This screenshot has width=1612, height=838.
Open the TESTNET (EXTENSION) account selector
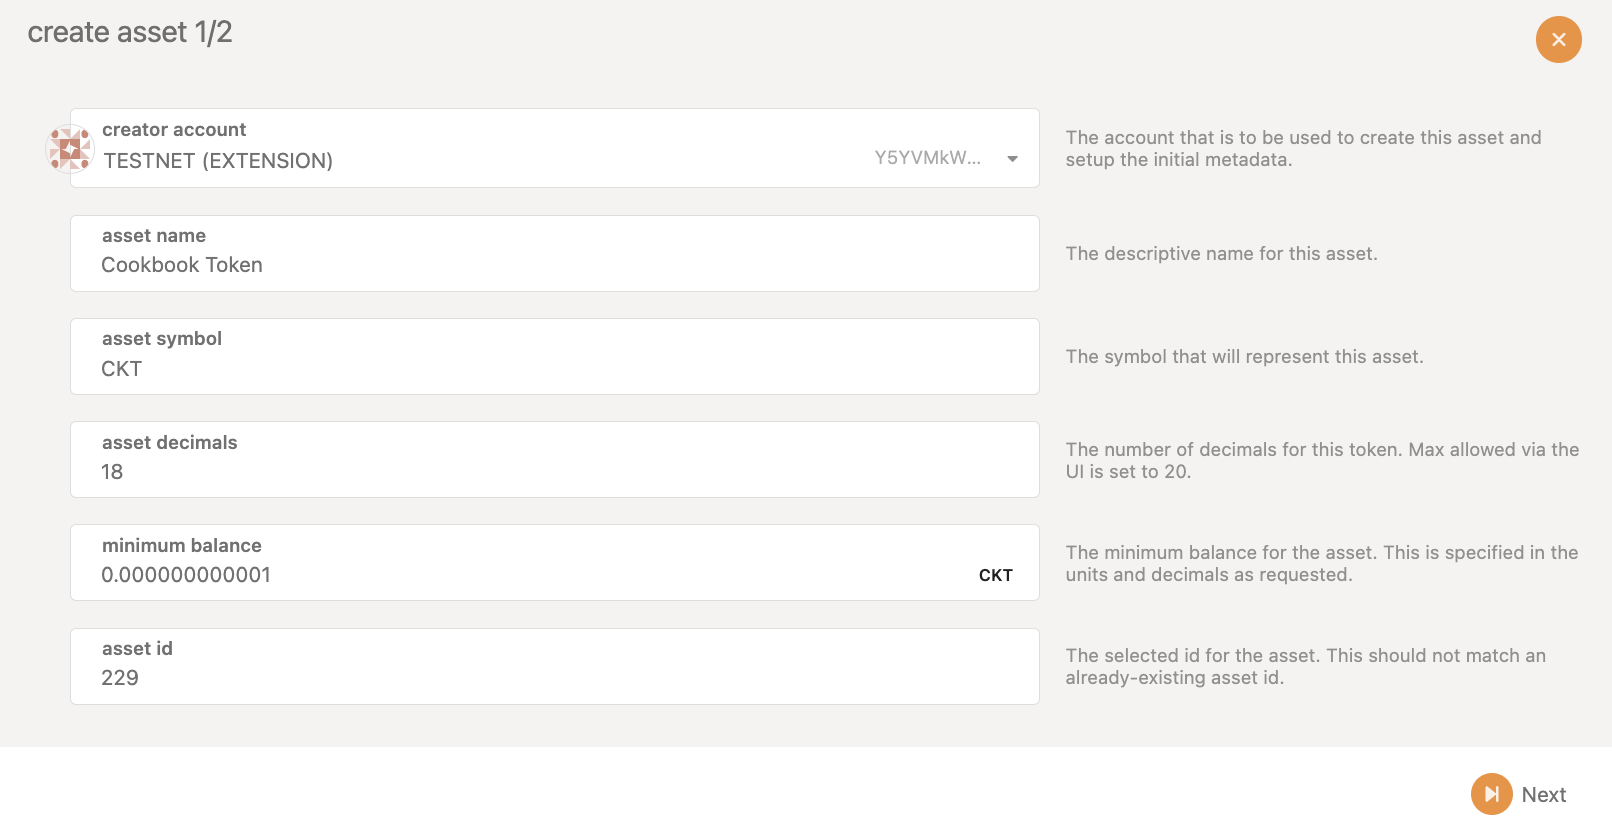click(218, 160)
